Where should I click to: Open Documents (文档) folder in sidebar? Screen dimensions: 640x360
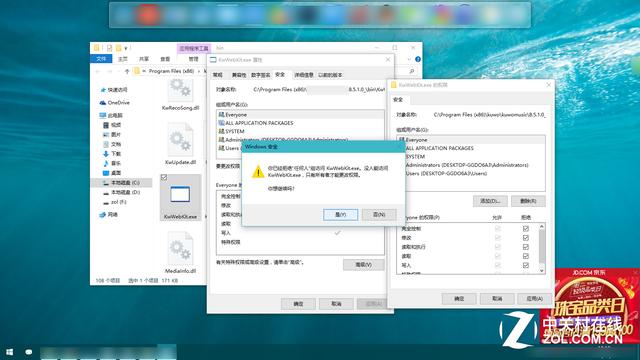tap(112, 144)
